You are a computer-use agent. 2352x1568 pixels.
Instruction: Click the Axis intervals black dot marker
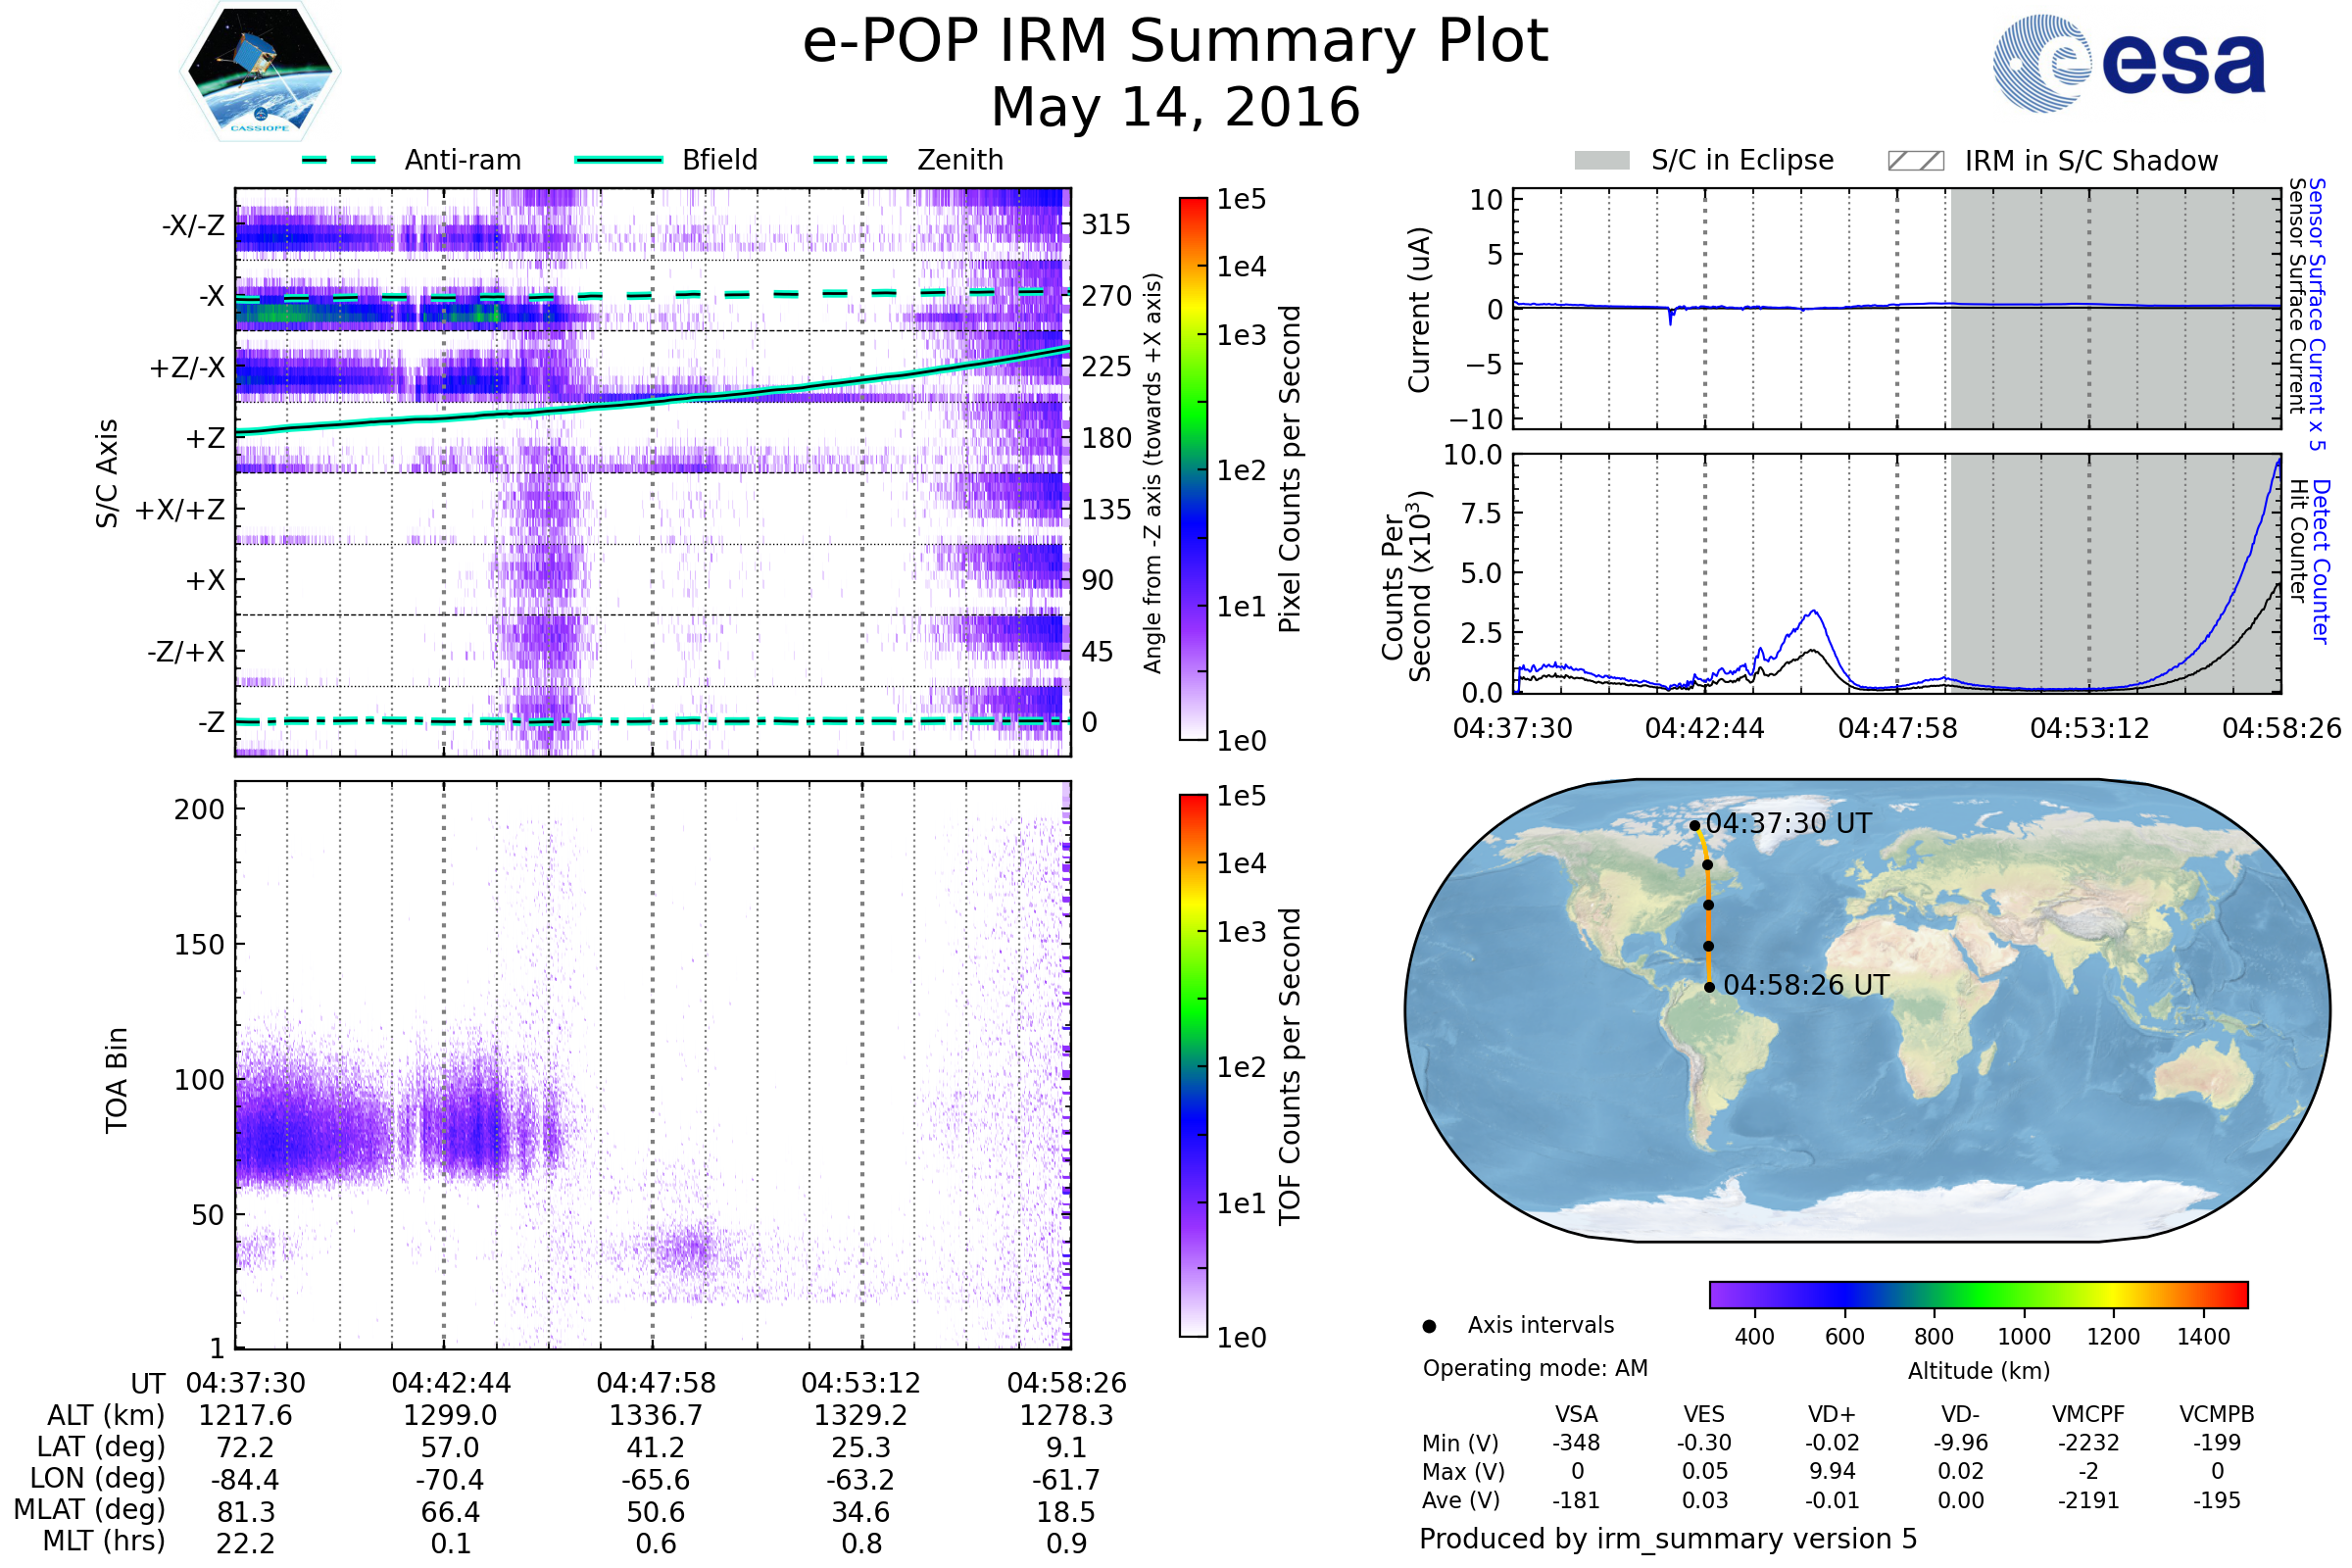pos(1429,1326)
